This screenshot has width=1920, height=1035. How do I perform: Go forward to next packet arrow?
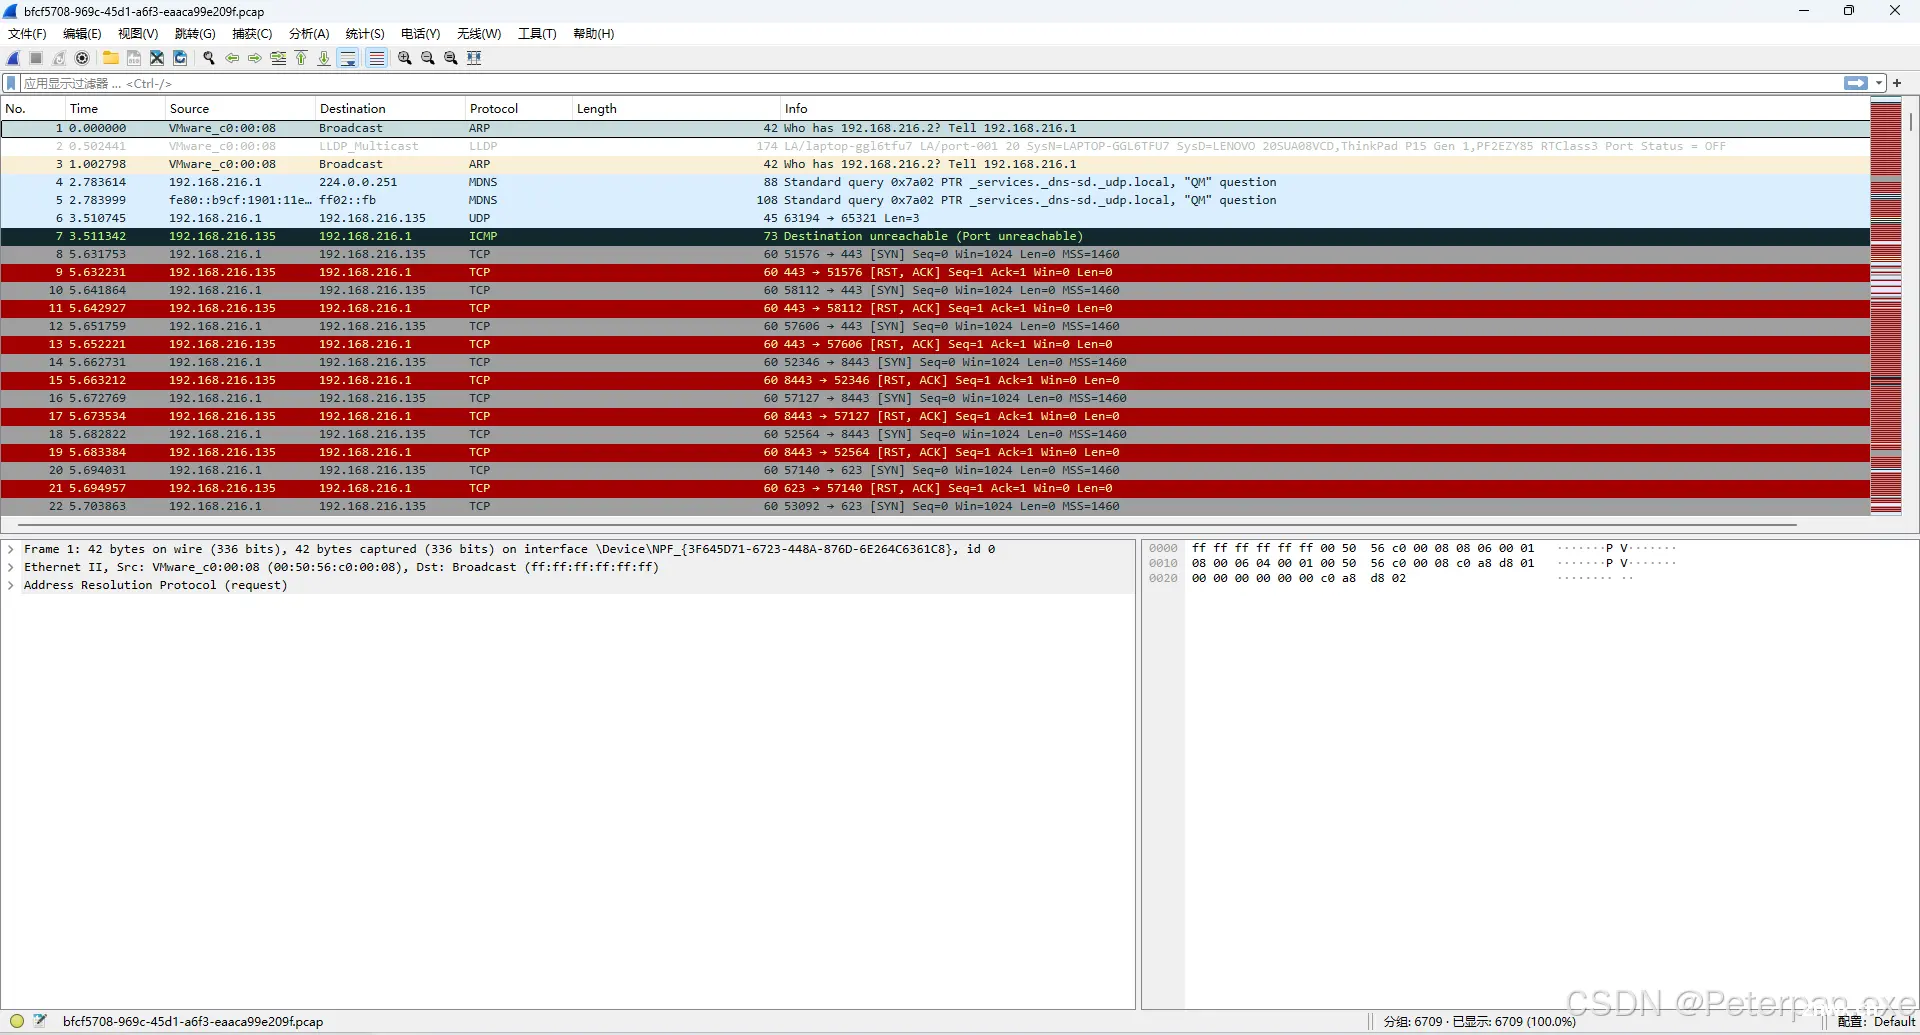255,58
